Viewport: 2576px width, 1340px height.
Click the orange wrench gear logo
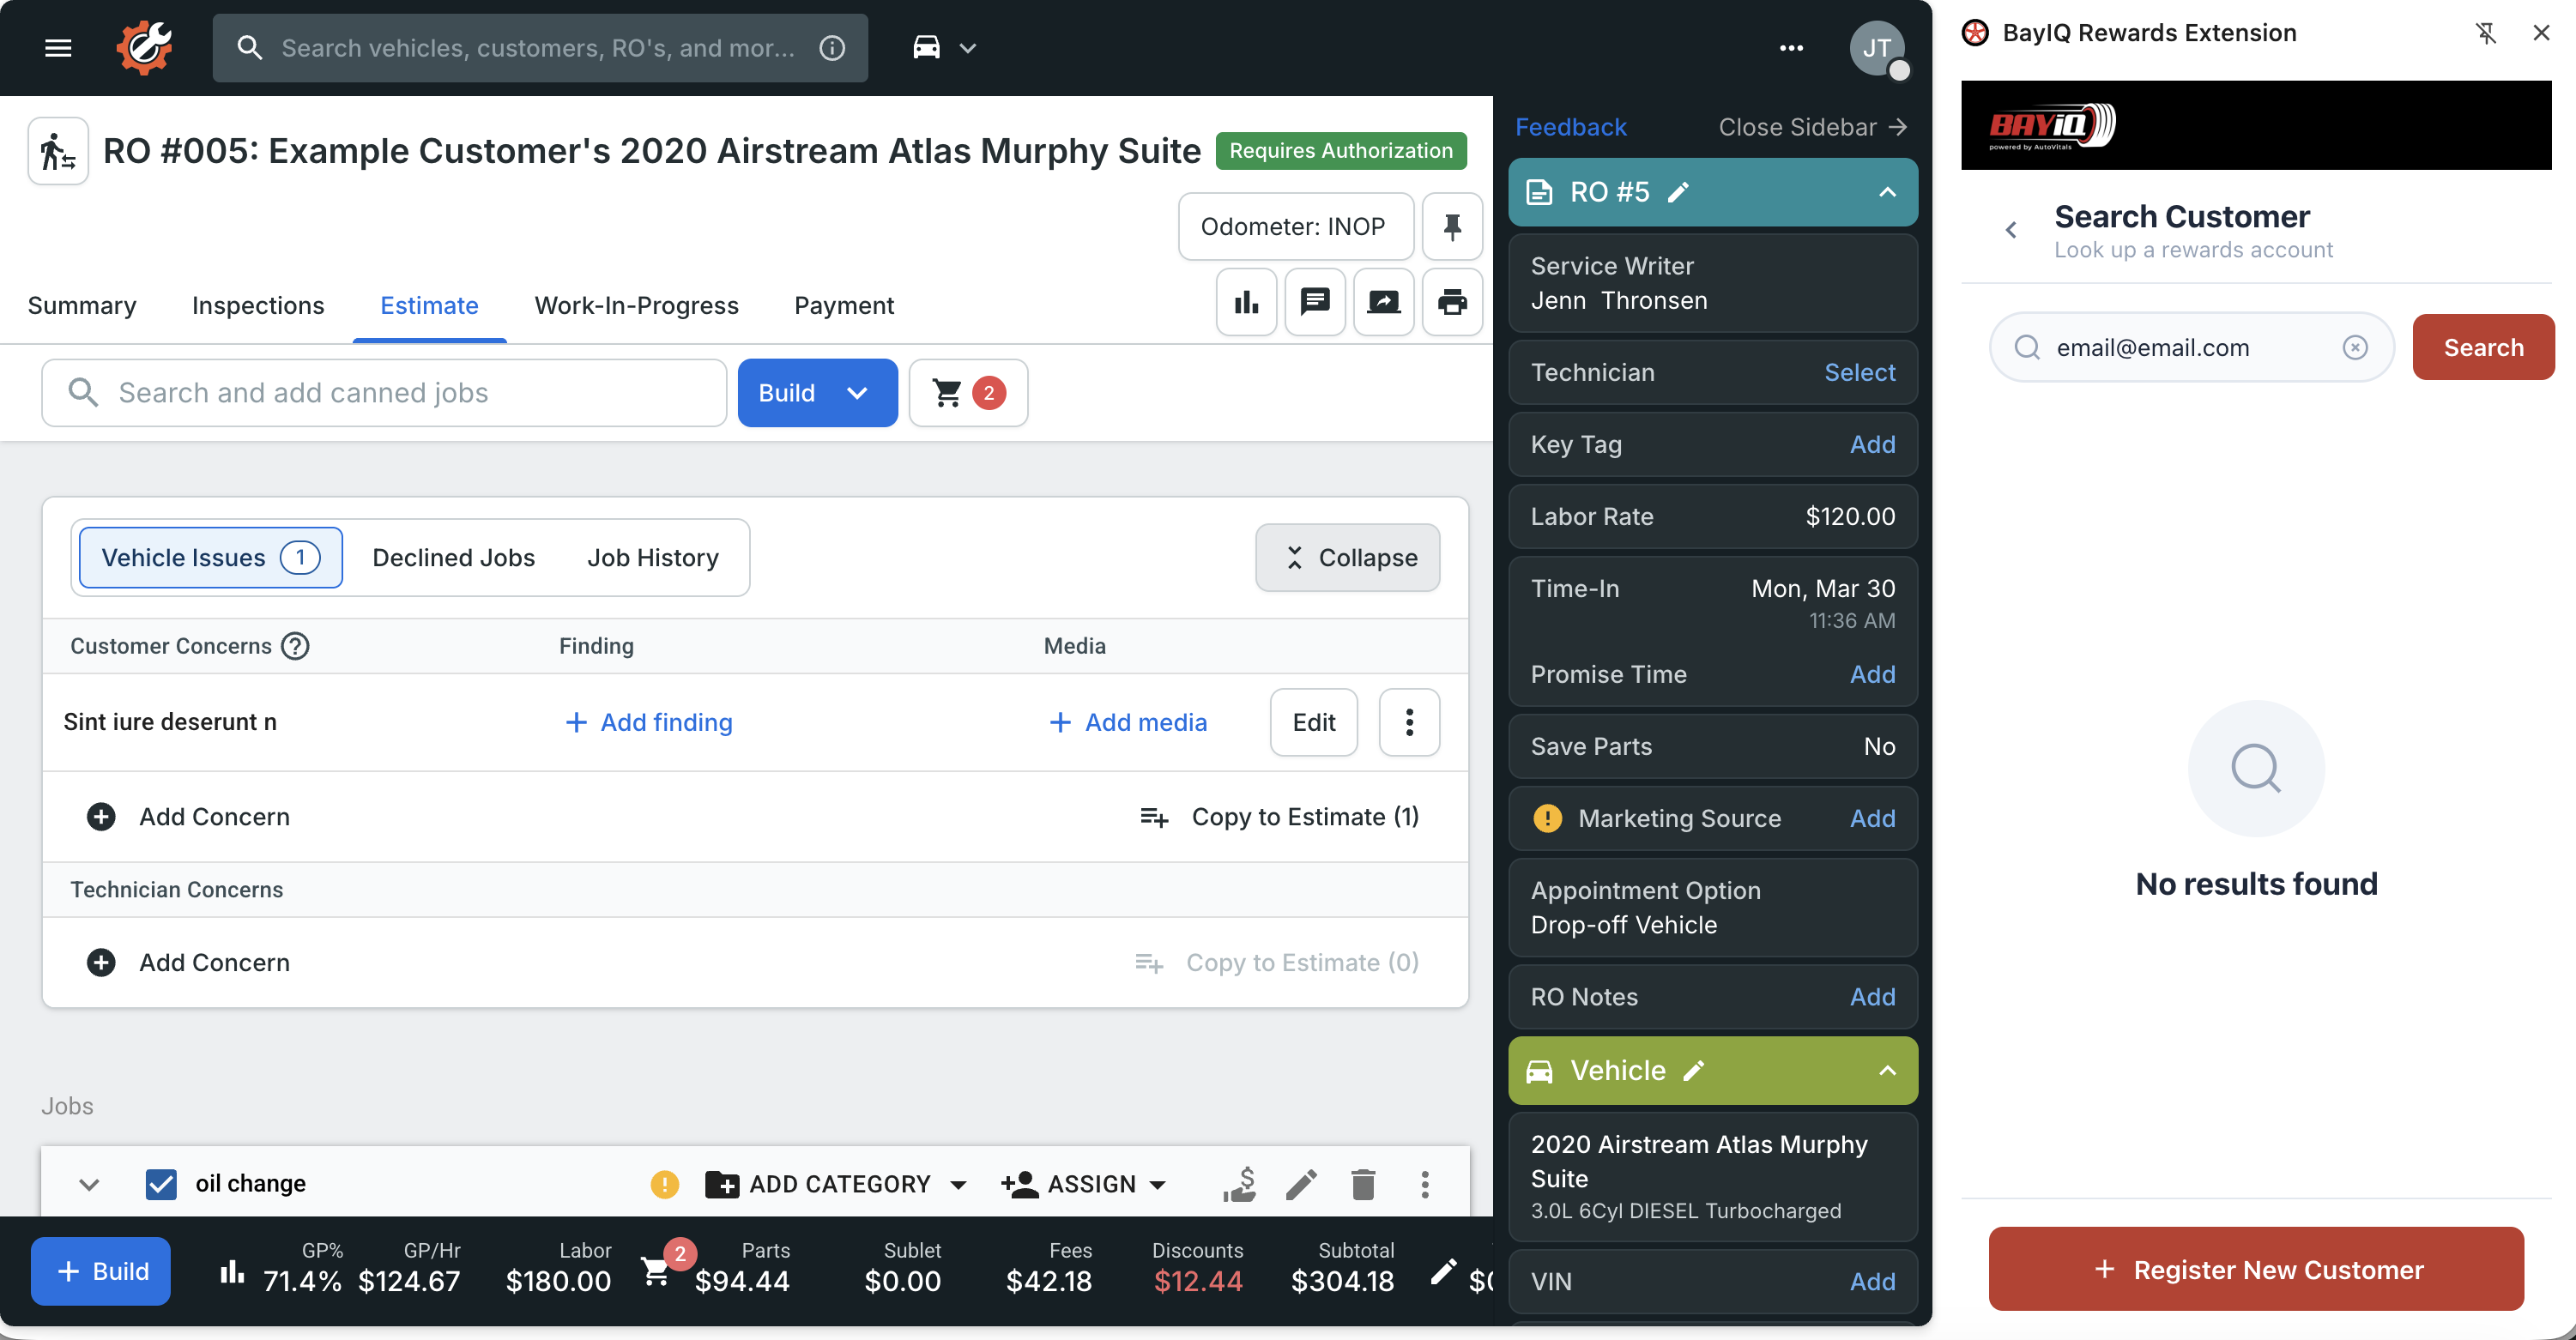point(143,47)
